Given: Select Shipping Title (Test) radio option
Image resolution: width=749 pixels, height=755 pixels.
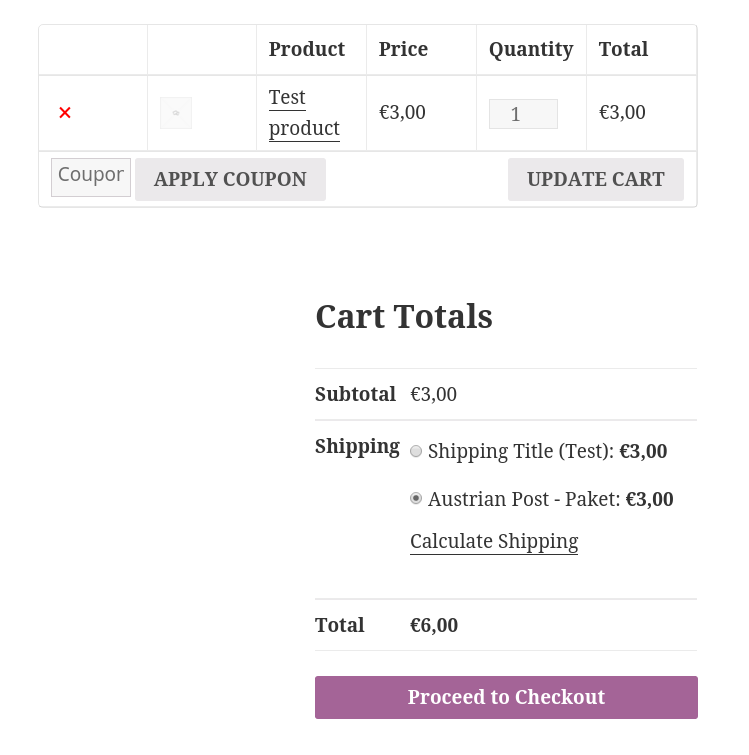Looking at the screenshot, I should coord(416,451).
